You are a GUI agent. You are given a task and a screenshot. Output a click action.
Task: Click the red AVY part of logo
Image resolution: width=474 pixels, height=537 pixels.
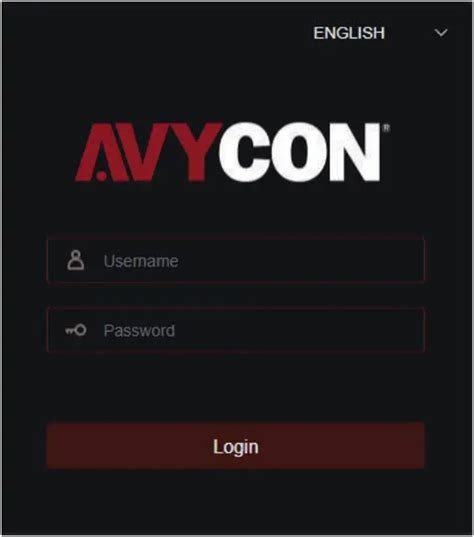coord(148,152)
